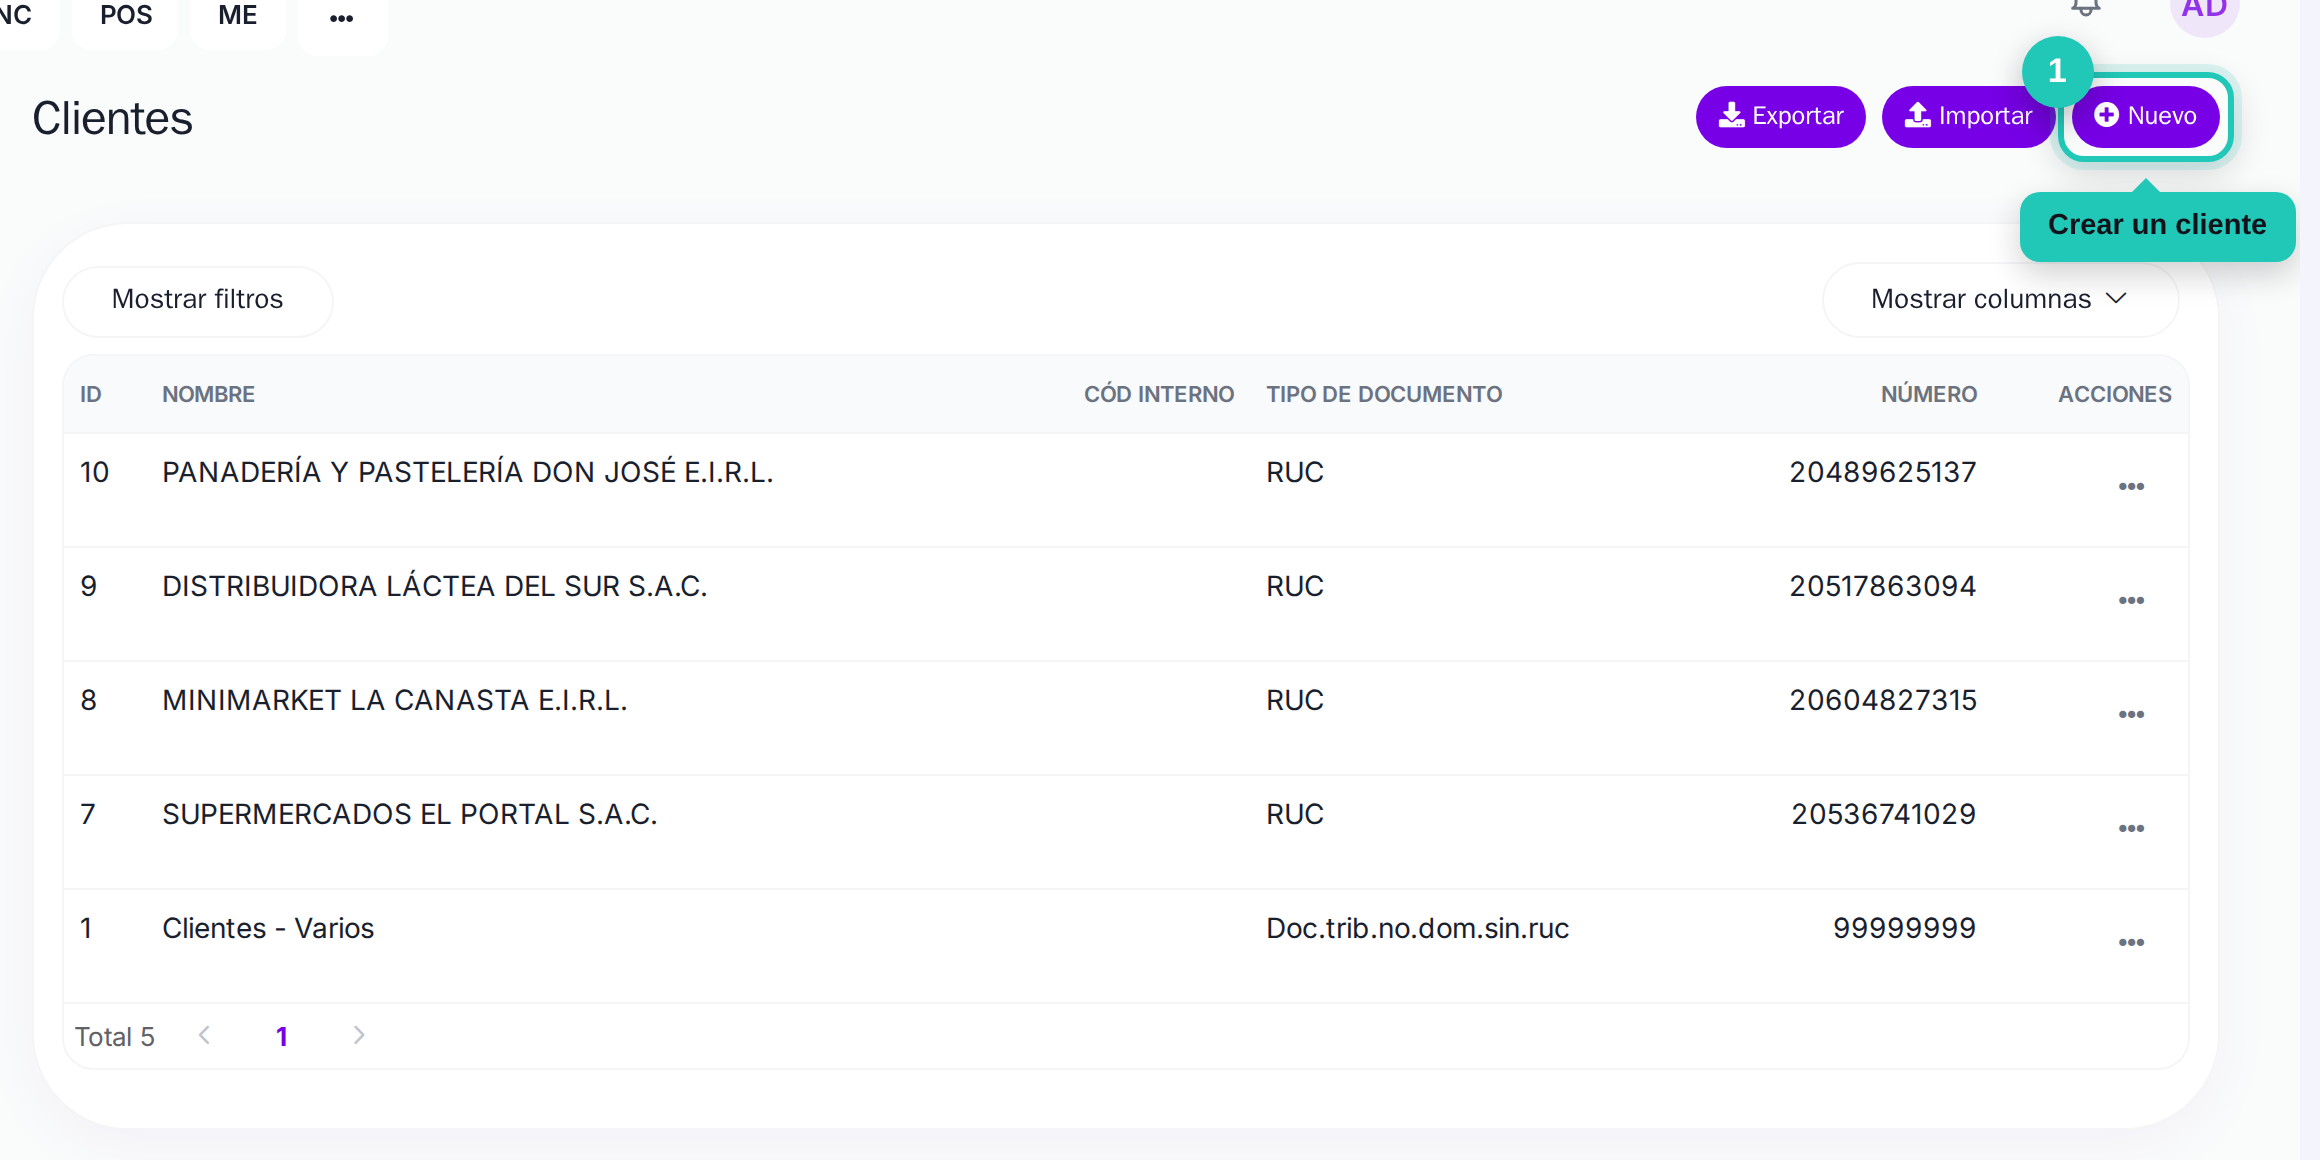Select page number 1 in pagination
The height and width of the screenshot is (1160, 2320).
point(282,1037)
